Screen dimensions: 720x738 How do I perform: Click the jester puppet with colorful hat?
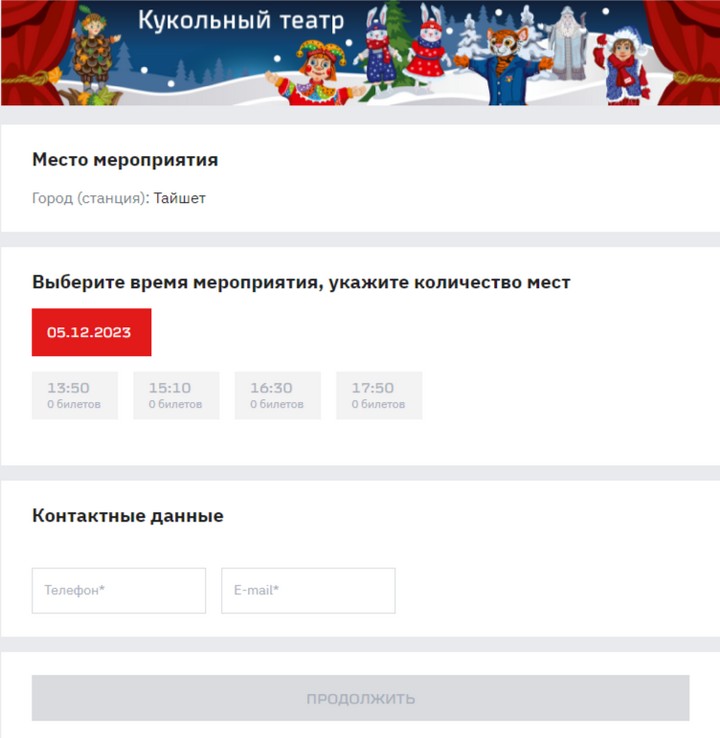[x=315, y=73]
